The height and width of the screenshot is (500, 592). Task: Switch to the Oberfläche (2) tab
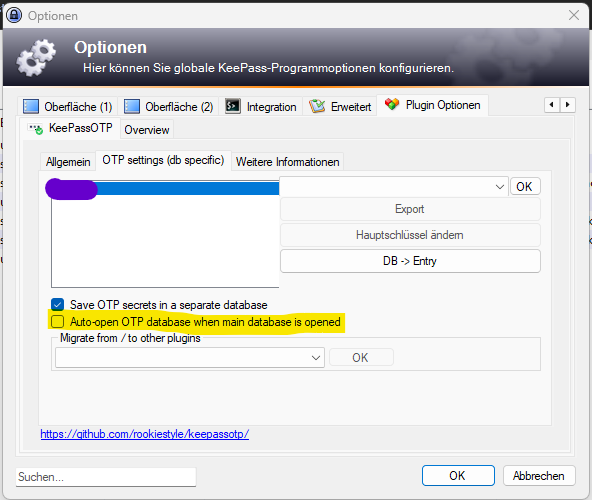[169, 106]
